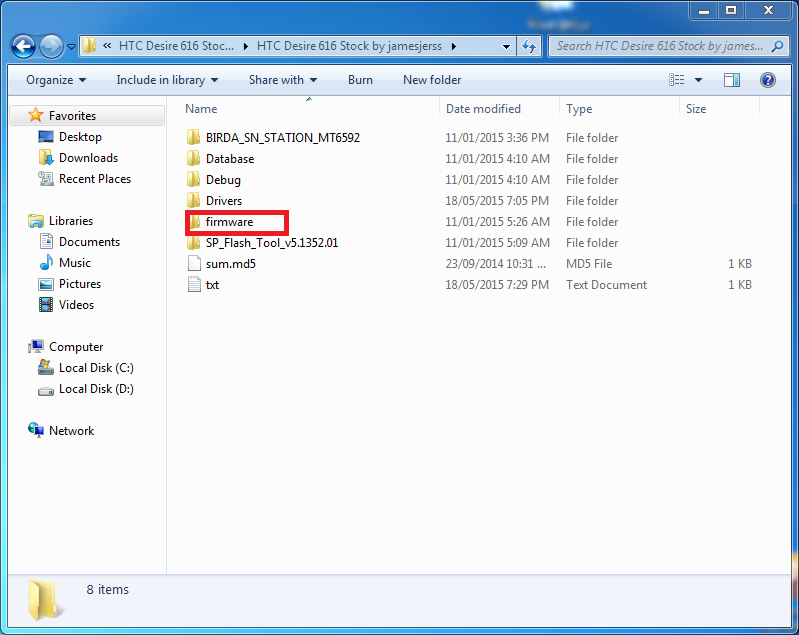Screen dimensions: 799x635
Task: Create a New folder
Action: [x=432, y=80]
